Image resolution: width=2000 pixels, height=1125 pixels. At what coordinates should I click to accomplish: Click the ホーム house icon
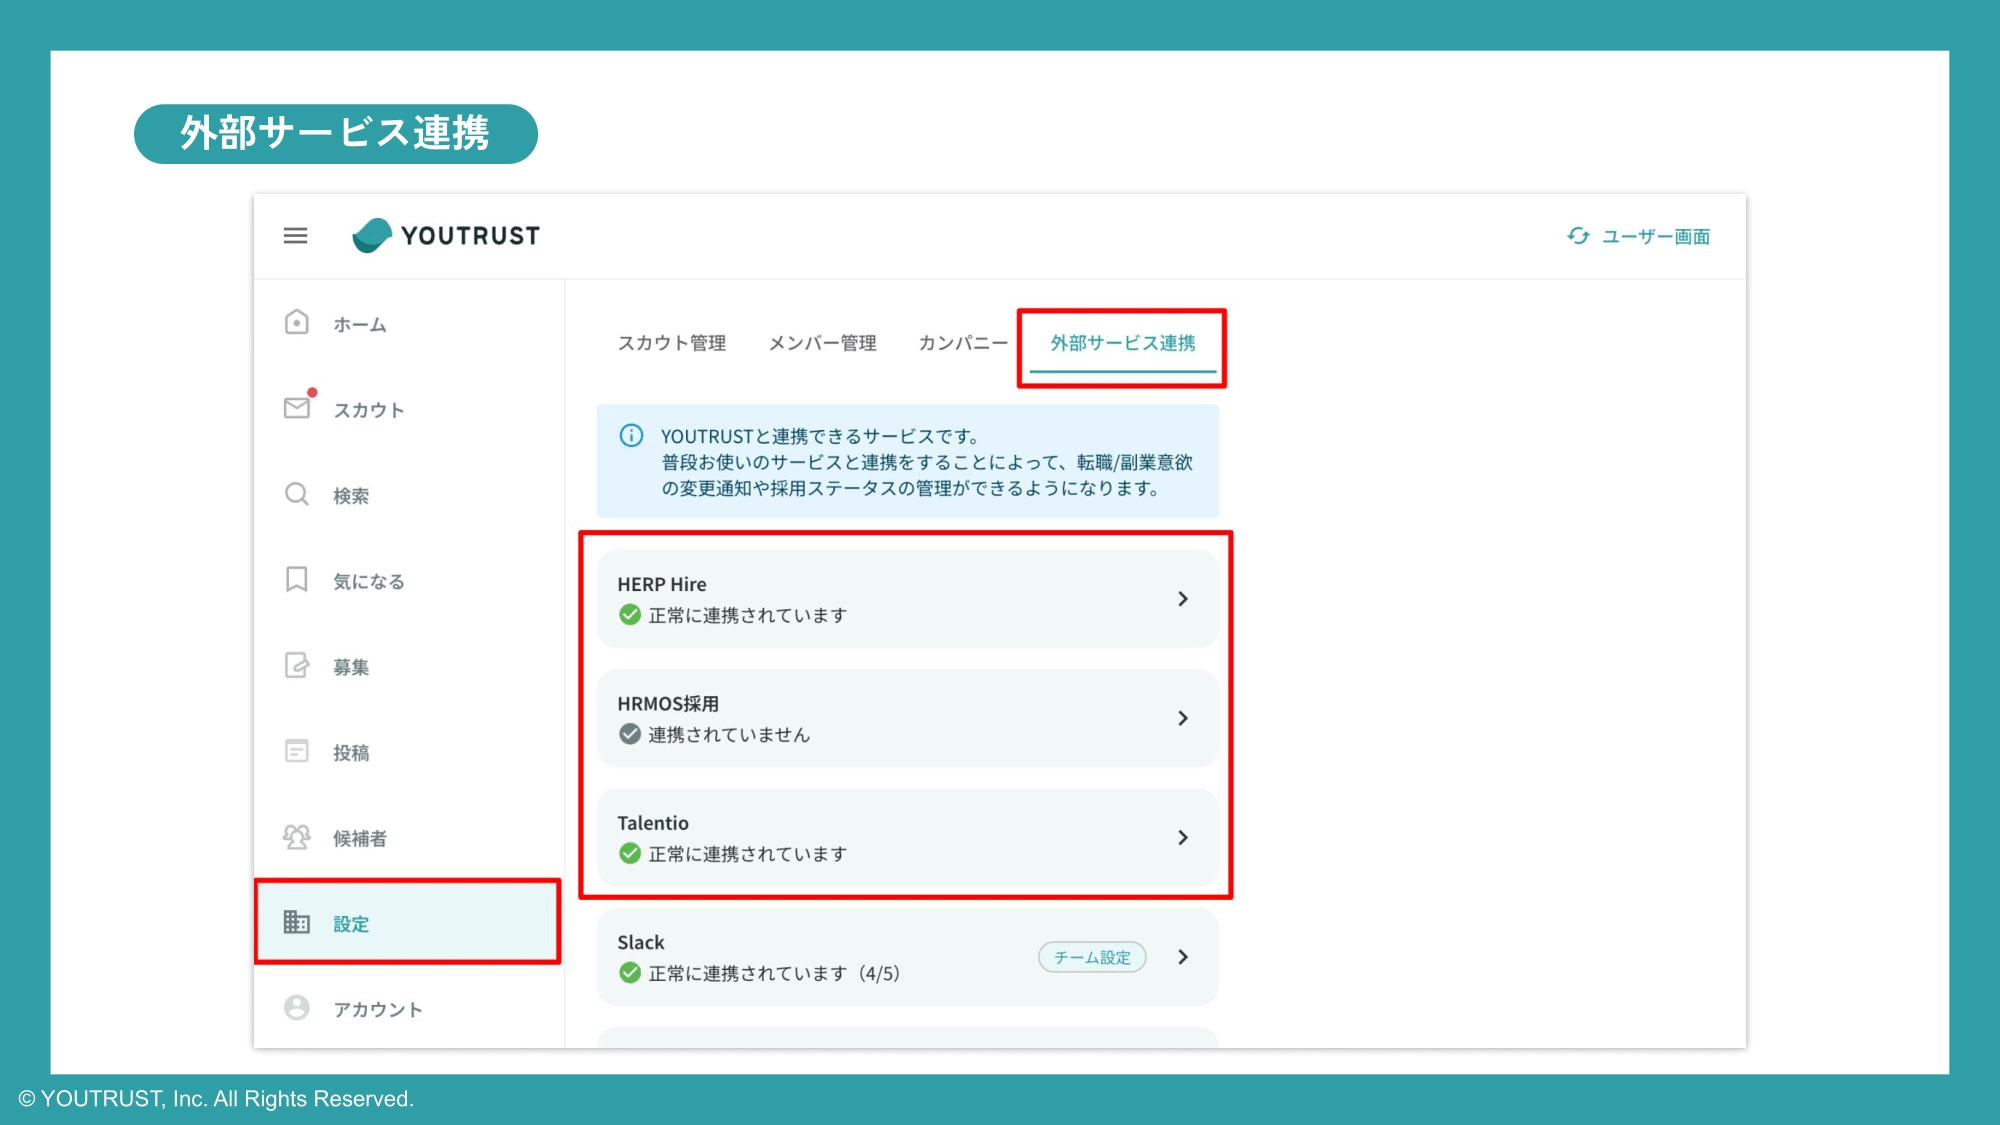point(296,322)
